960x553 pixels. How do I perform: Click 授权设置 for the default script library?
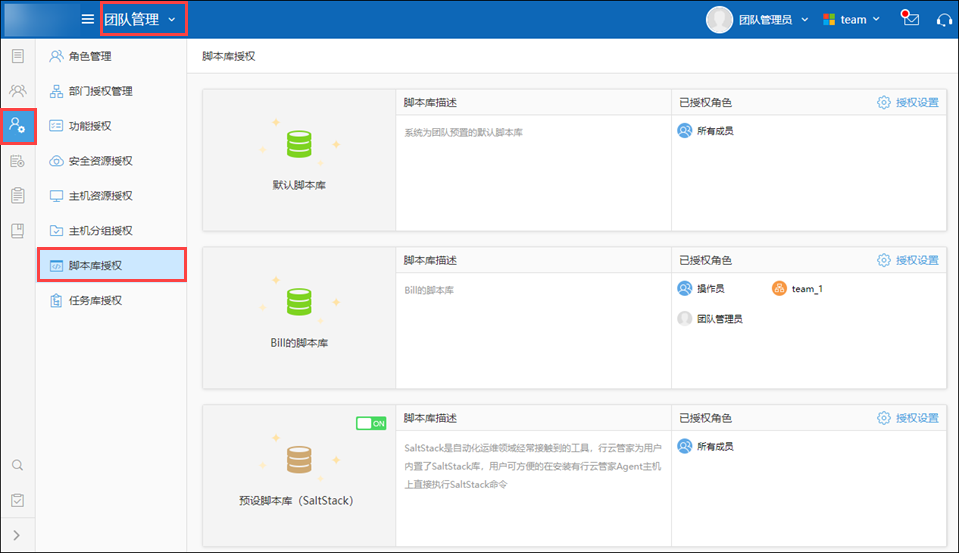coord(908,103)
